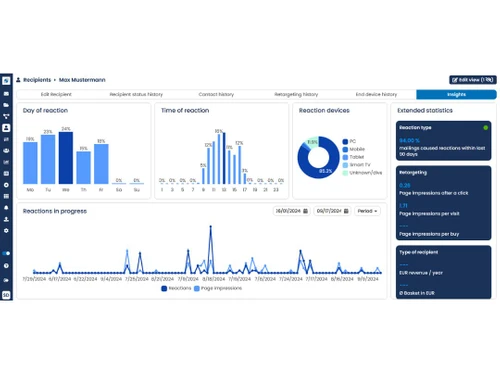Open the question mark help icon
Image resolution: width=500 pixels, height=375 pixels.
tap(6, 266)
